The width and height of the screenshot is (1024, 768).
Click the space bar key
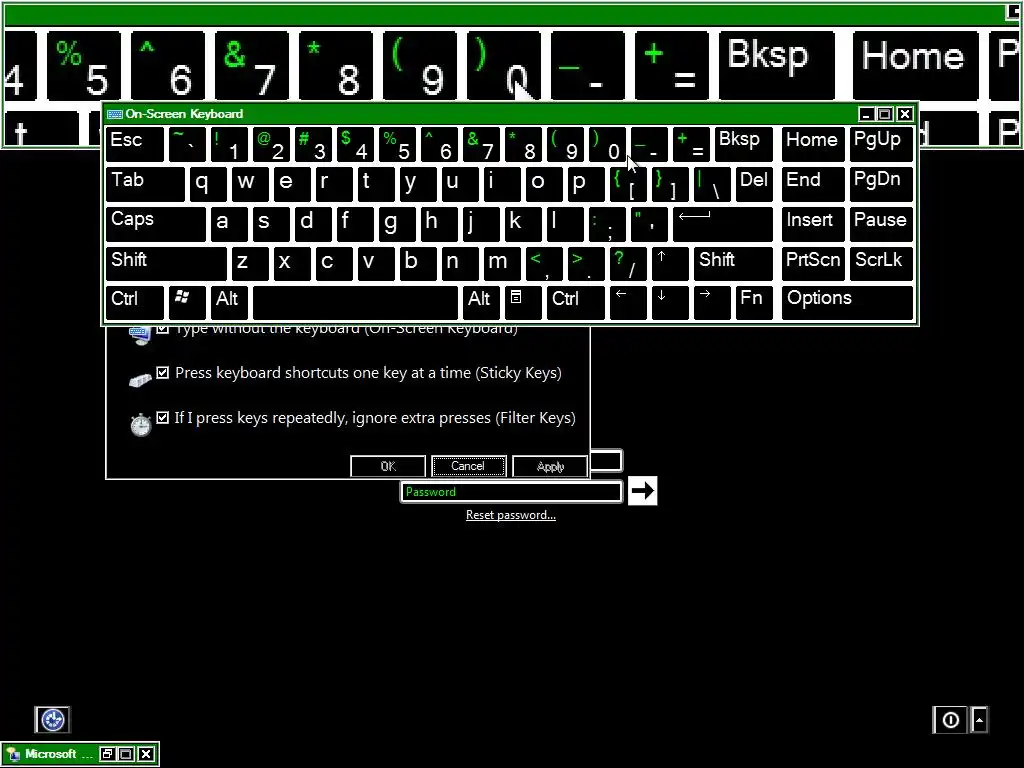click(x=355, y=303)
